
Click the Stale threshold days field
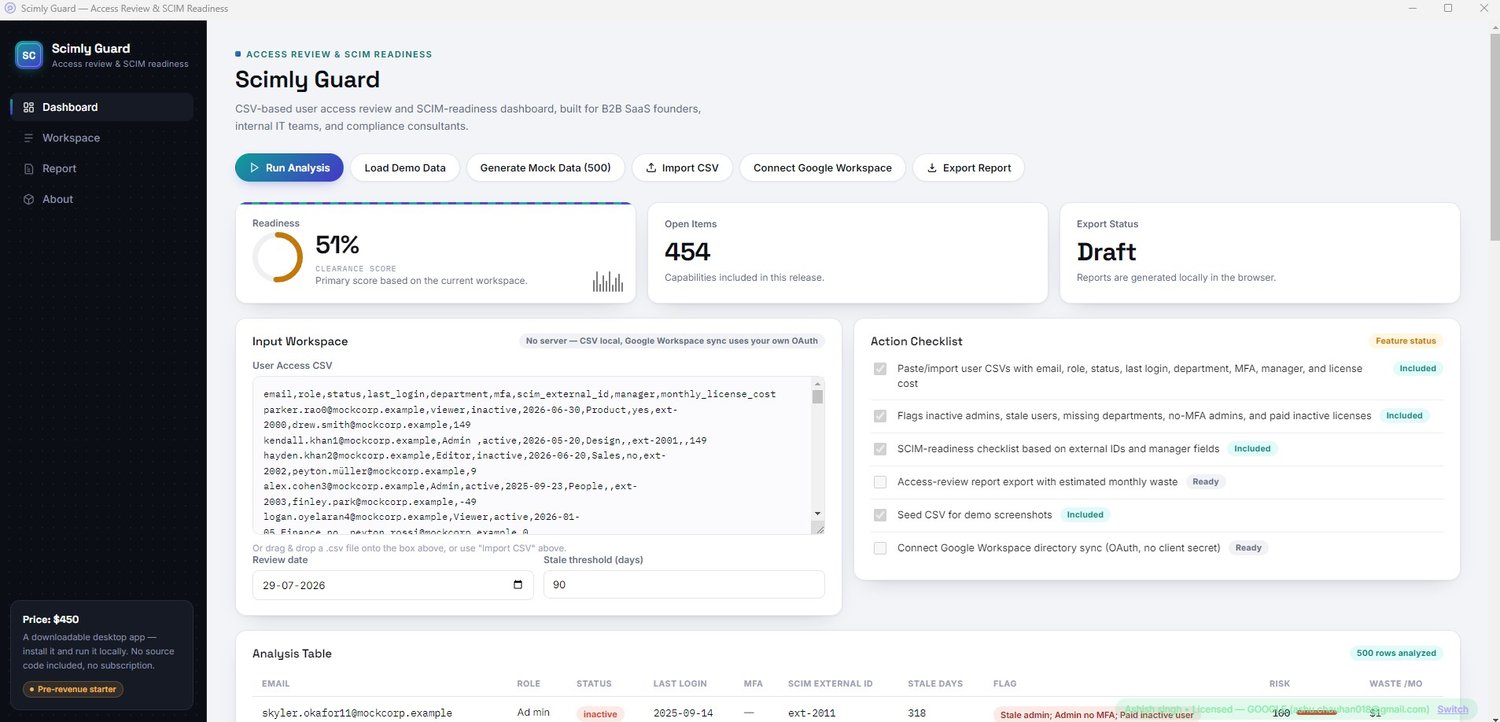684,585
